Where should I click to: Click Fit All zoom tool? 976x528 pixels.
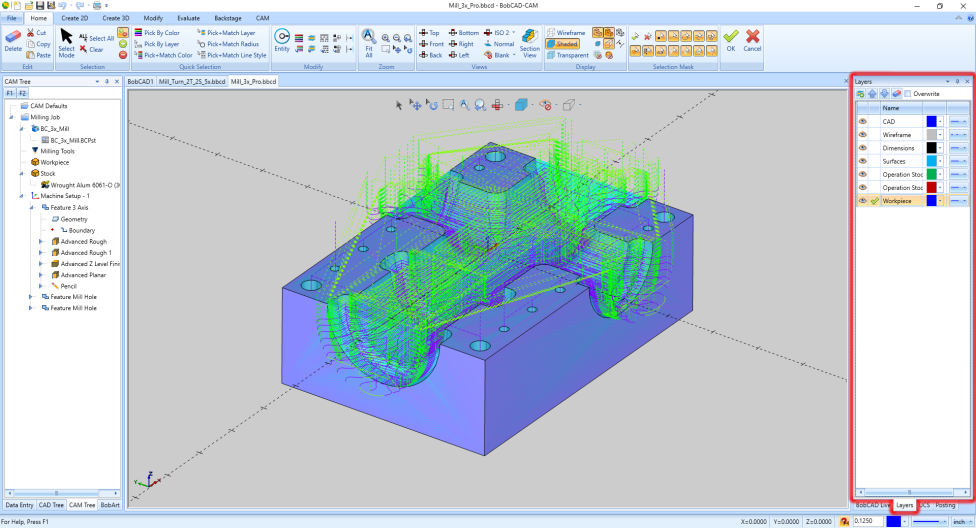point(368,42)
